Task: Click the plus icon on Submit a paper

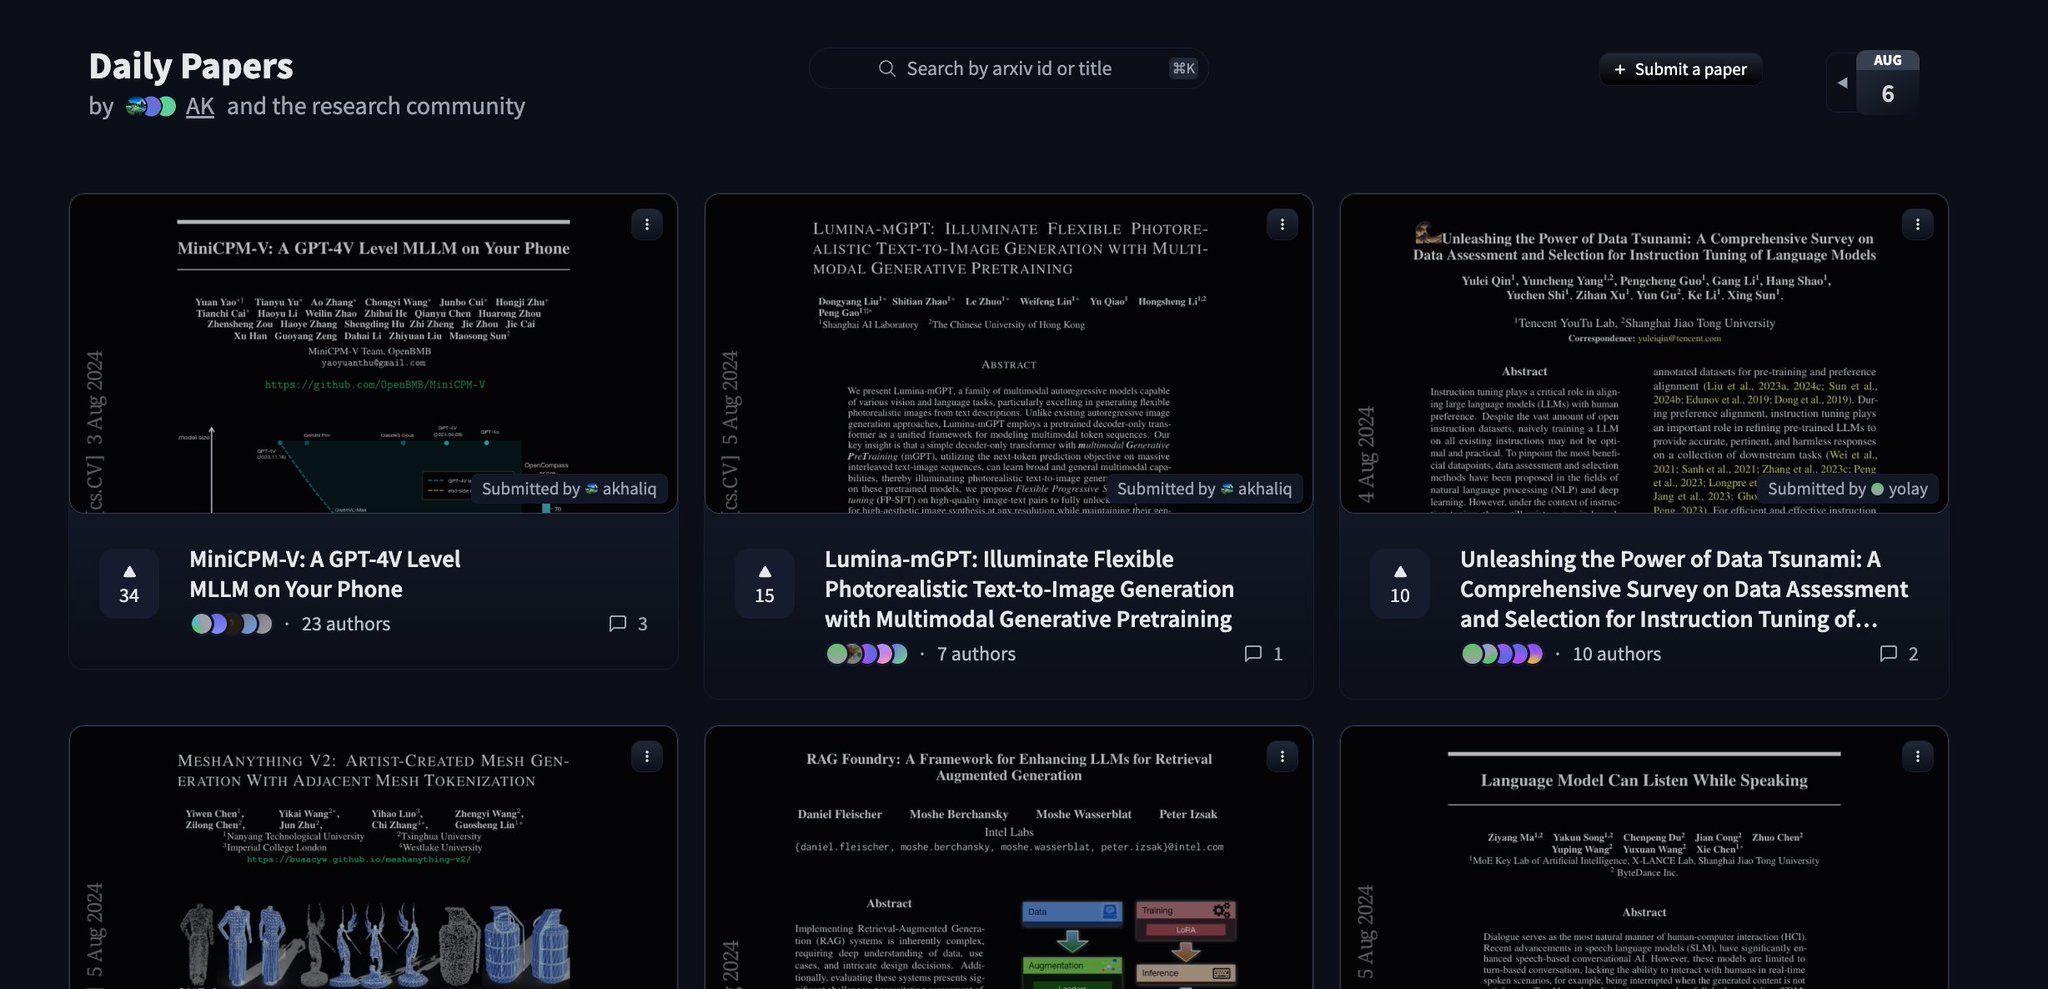Action: pos(1620,70)
